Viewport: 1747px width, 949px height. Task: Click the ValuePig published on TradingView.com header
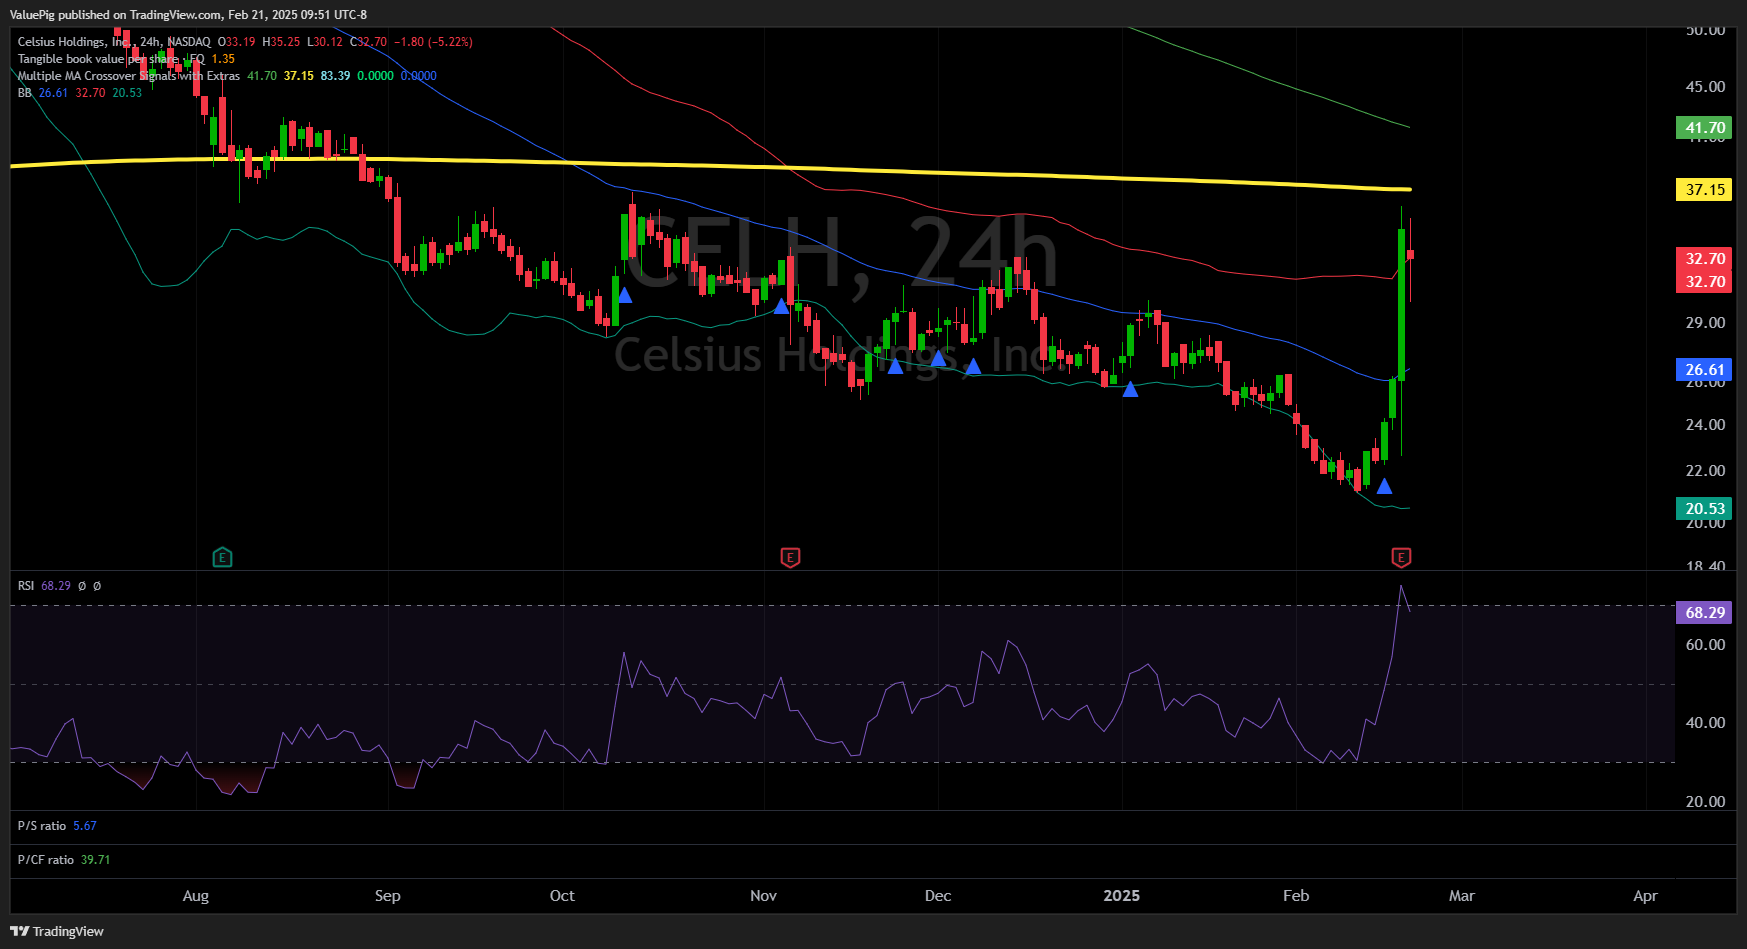click(188, 14)
